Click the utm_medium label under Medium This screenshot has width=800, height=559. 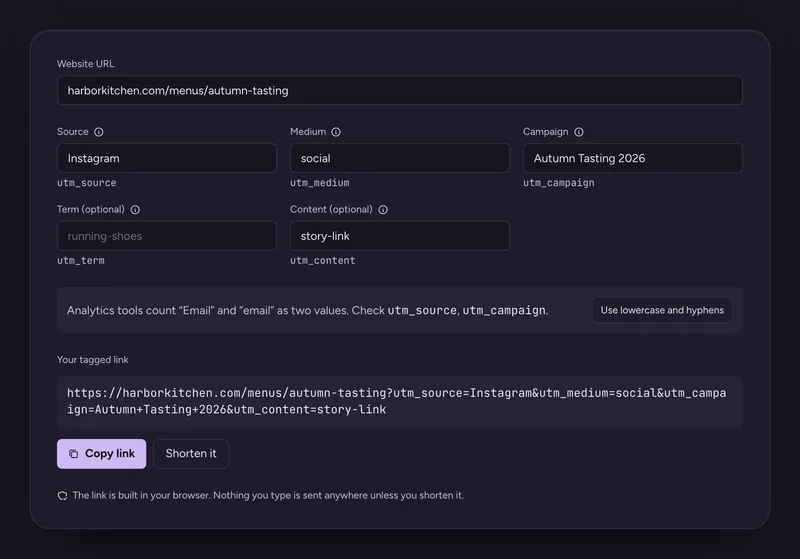[320, 183]
